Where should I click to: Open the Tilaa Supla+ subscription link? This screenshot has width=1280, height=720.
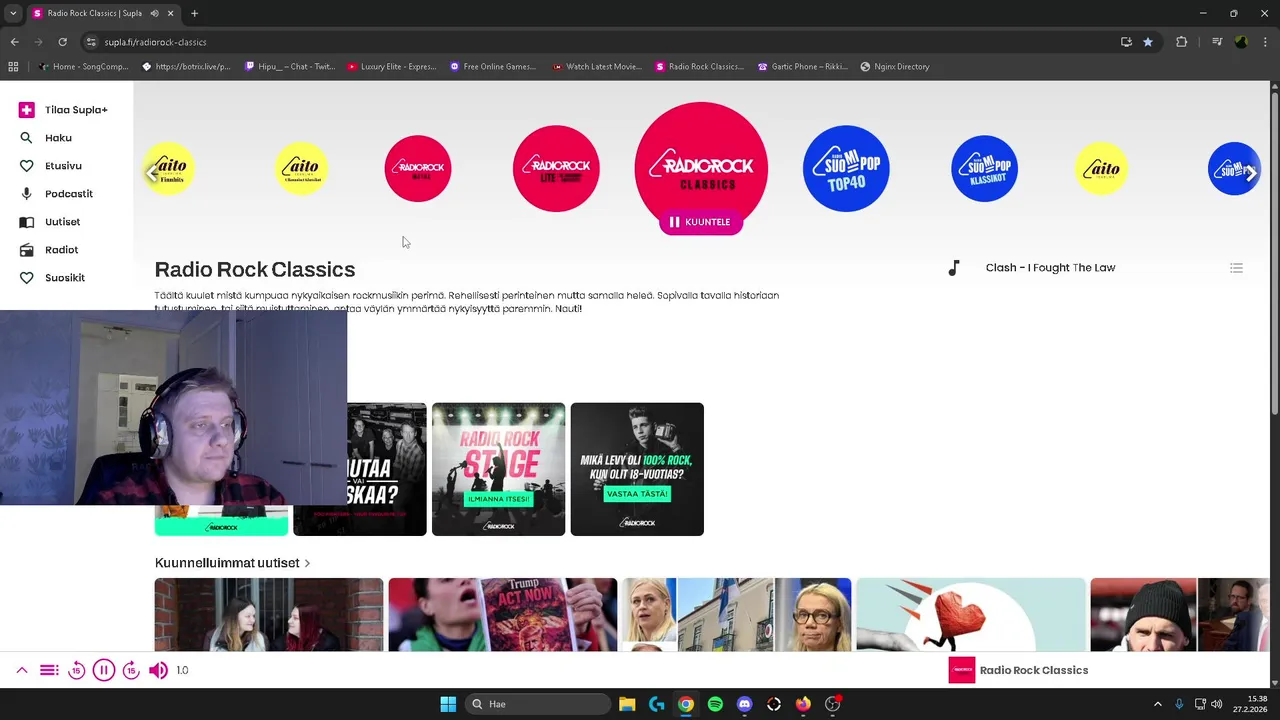pos(63,110)
